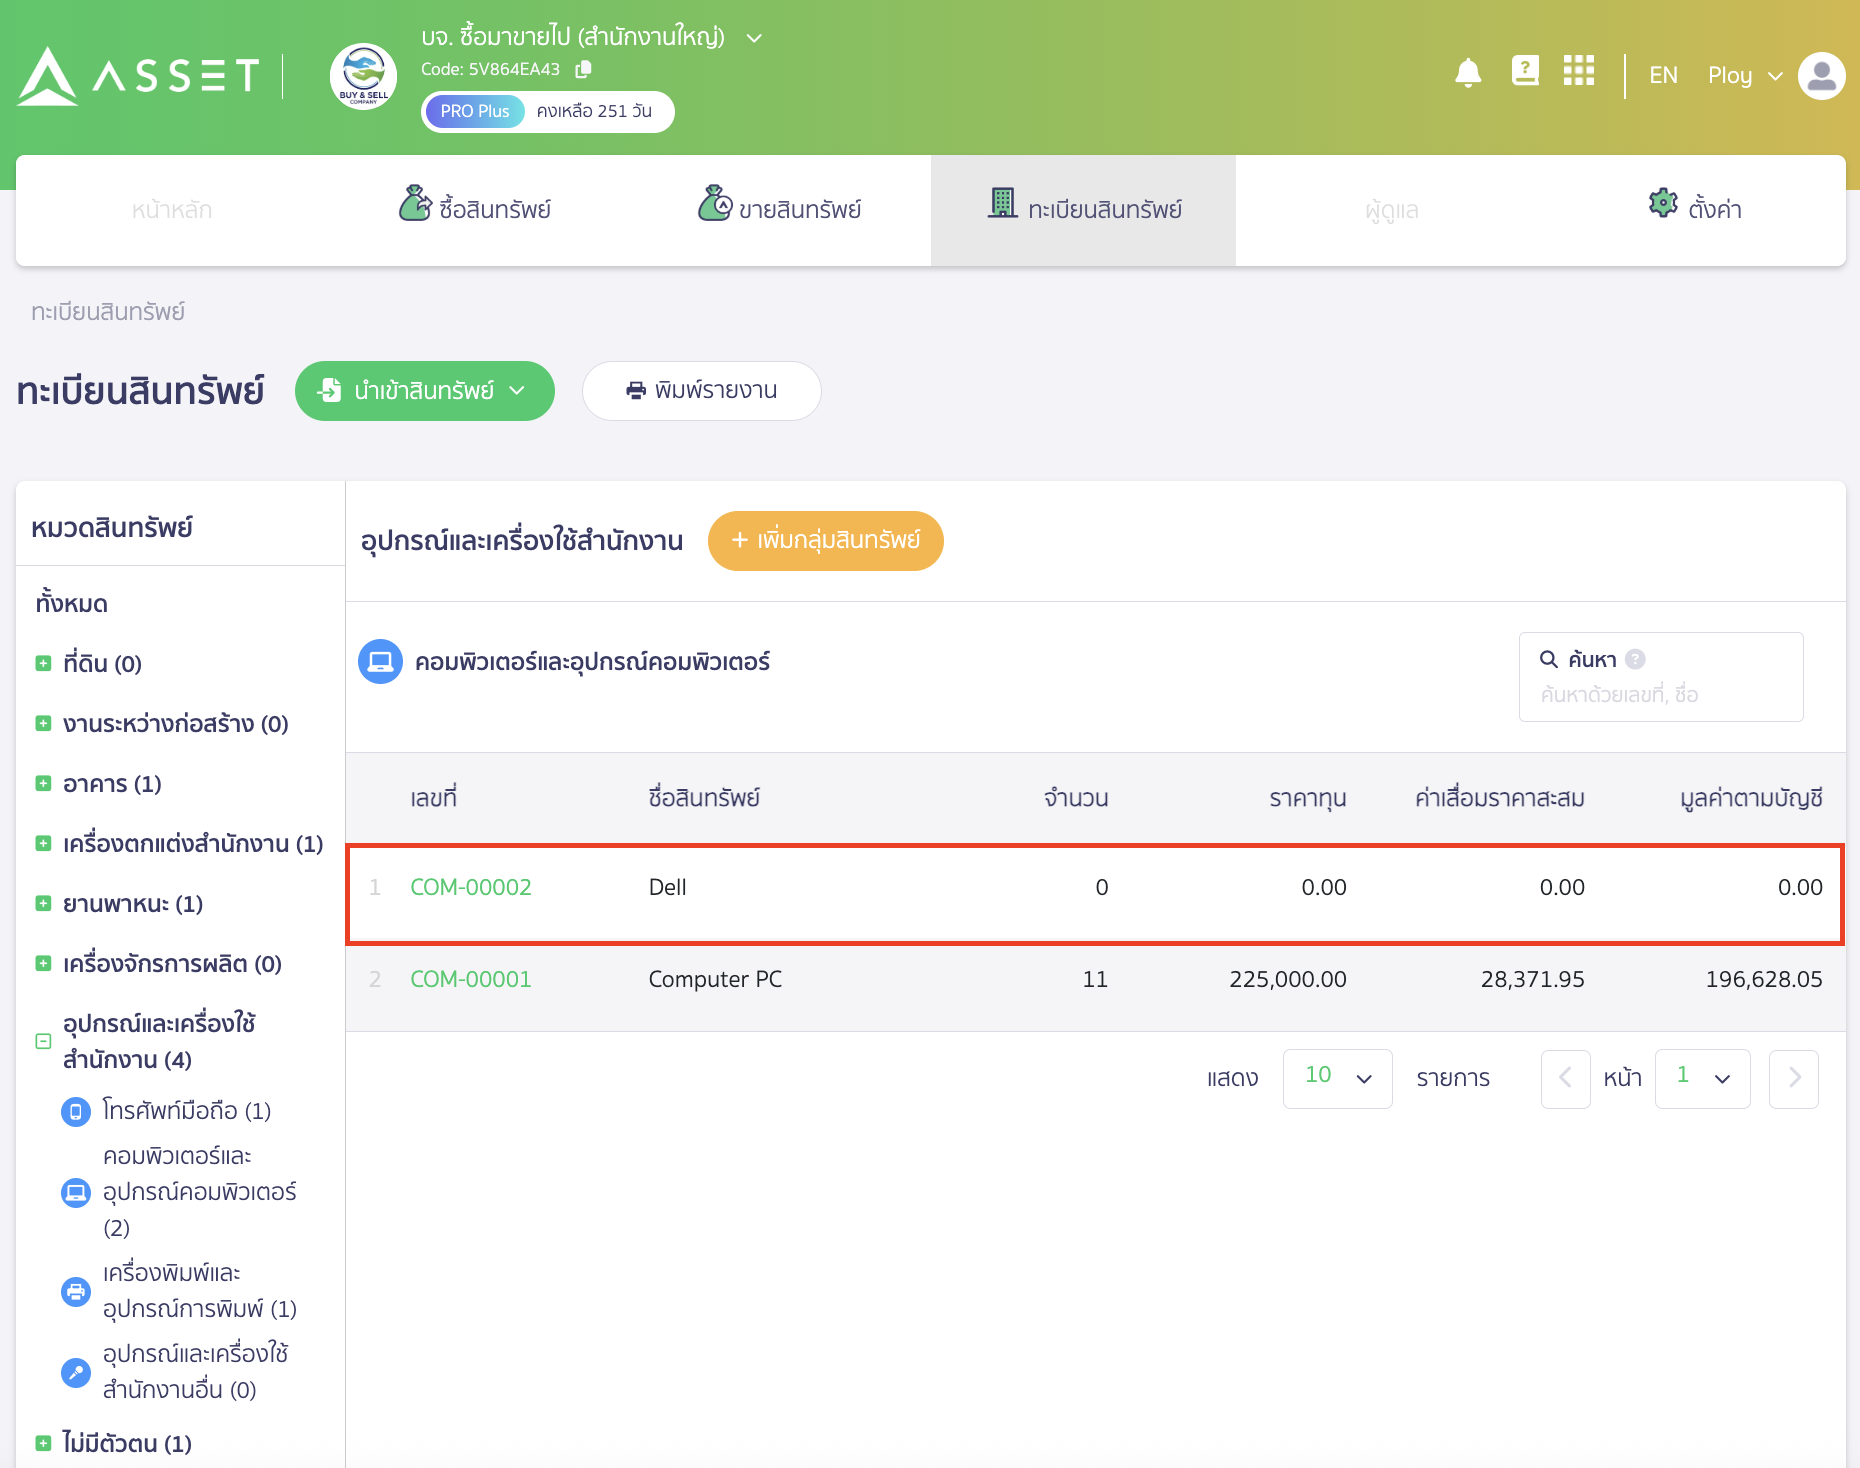Click the search help question mark icon
The height and width of the screenshot is (1468, 1860).
tap(1635, 659)
